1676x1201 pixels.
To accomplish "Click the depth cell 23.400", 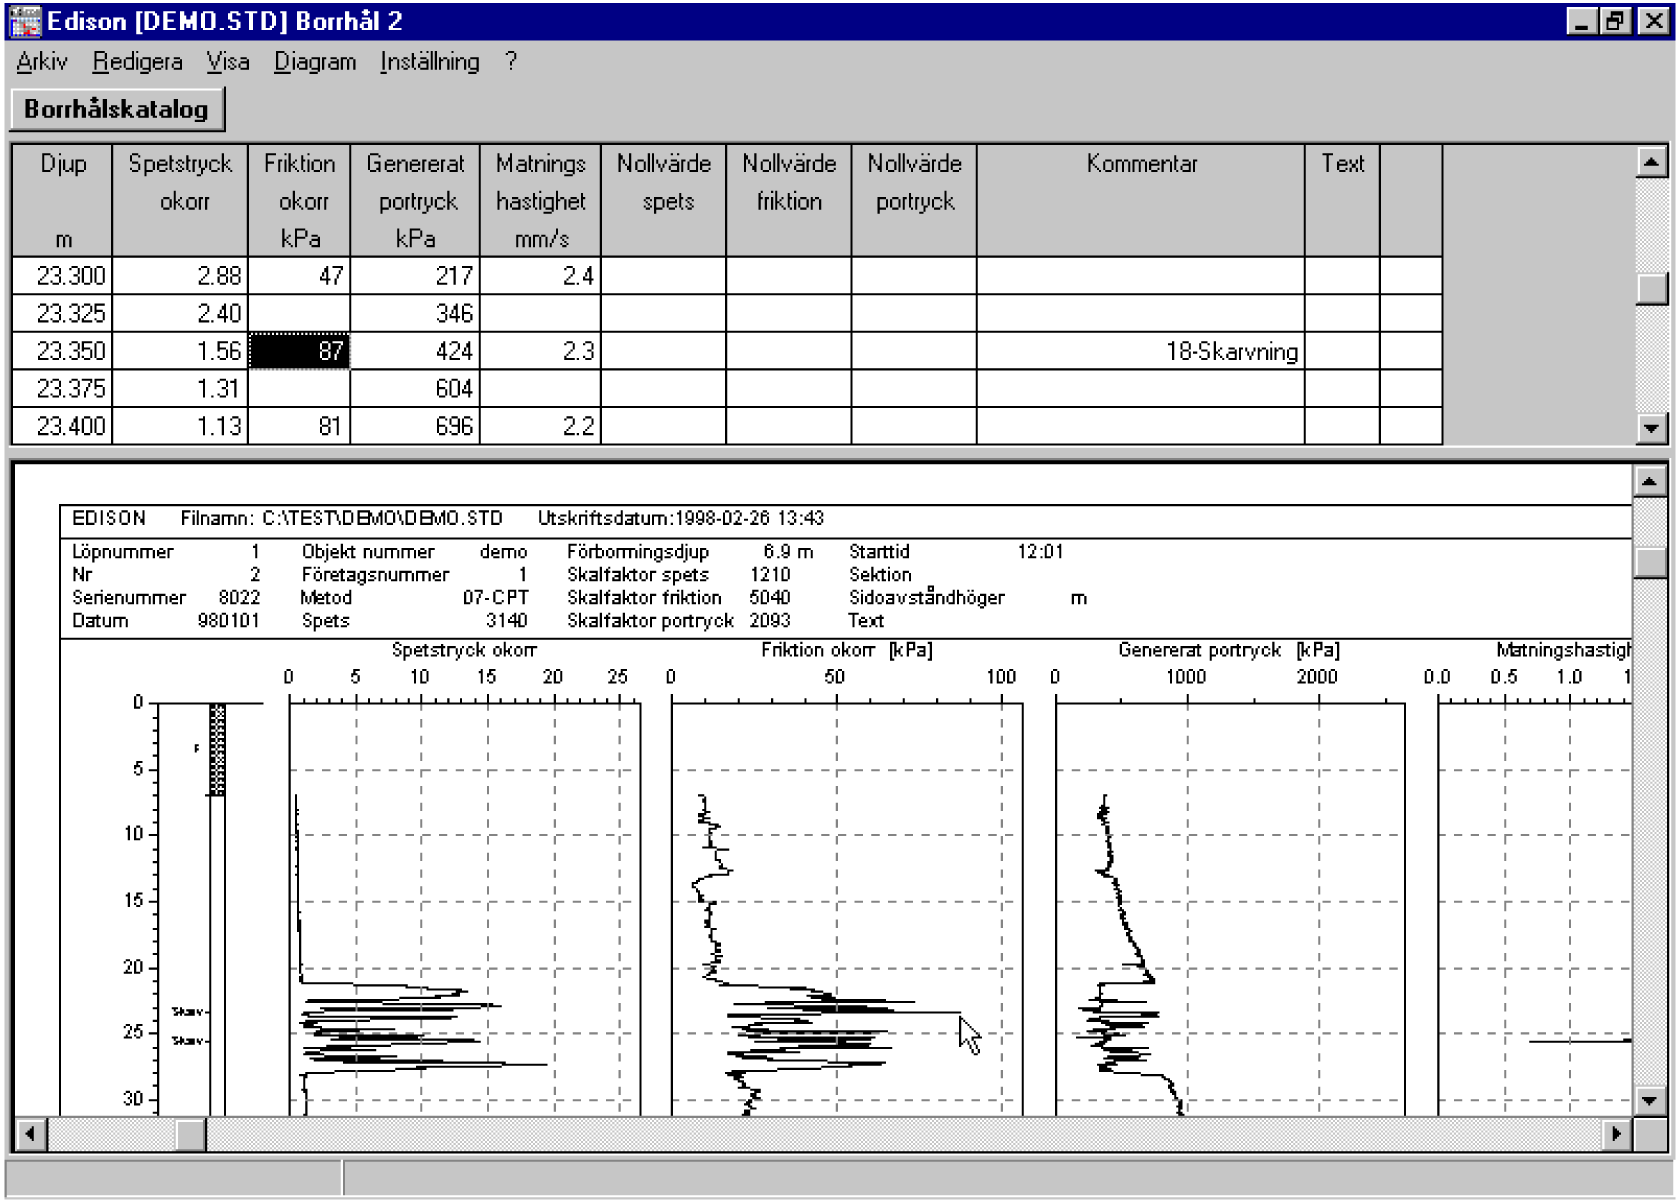I will point(62,426).
